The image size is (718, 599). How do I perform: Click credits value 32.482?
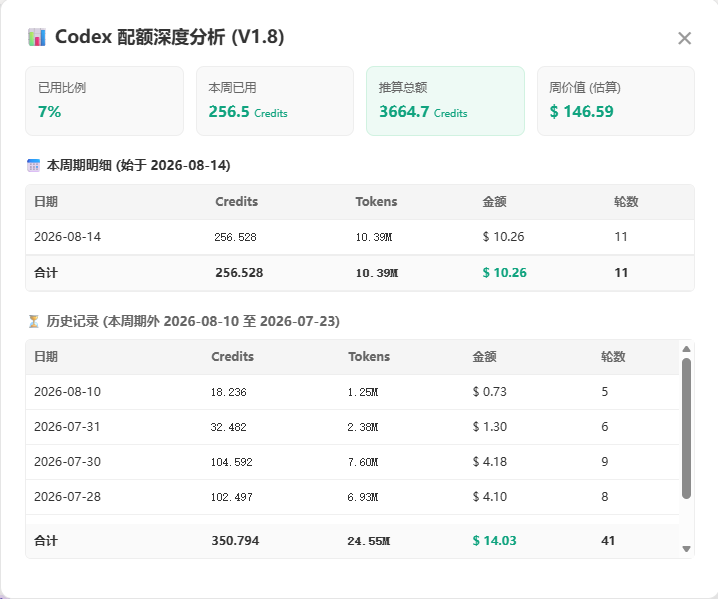(x=228, y=427)
